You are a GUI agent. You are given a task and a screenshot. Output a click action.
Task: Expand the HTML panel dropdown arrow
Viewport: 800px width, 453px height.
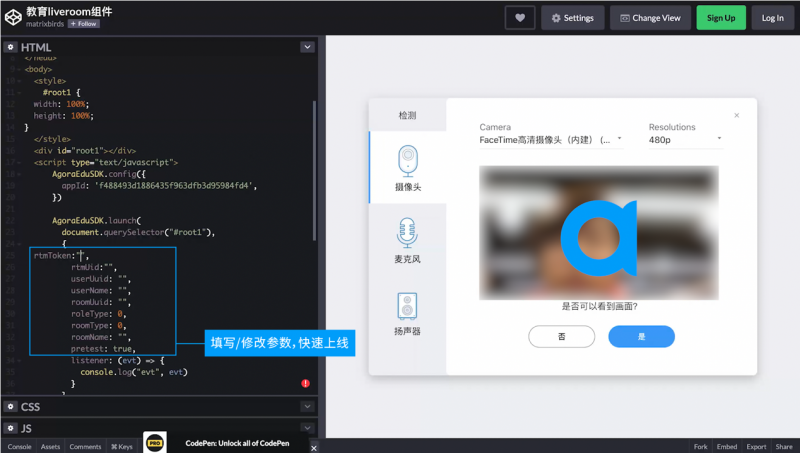[x=307, y=47]
